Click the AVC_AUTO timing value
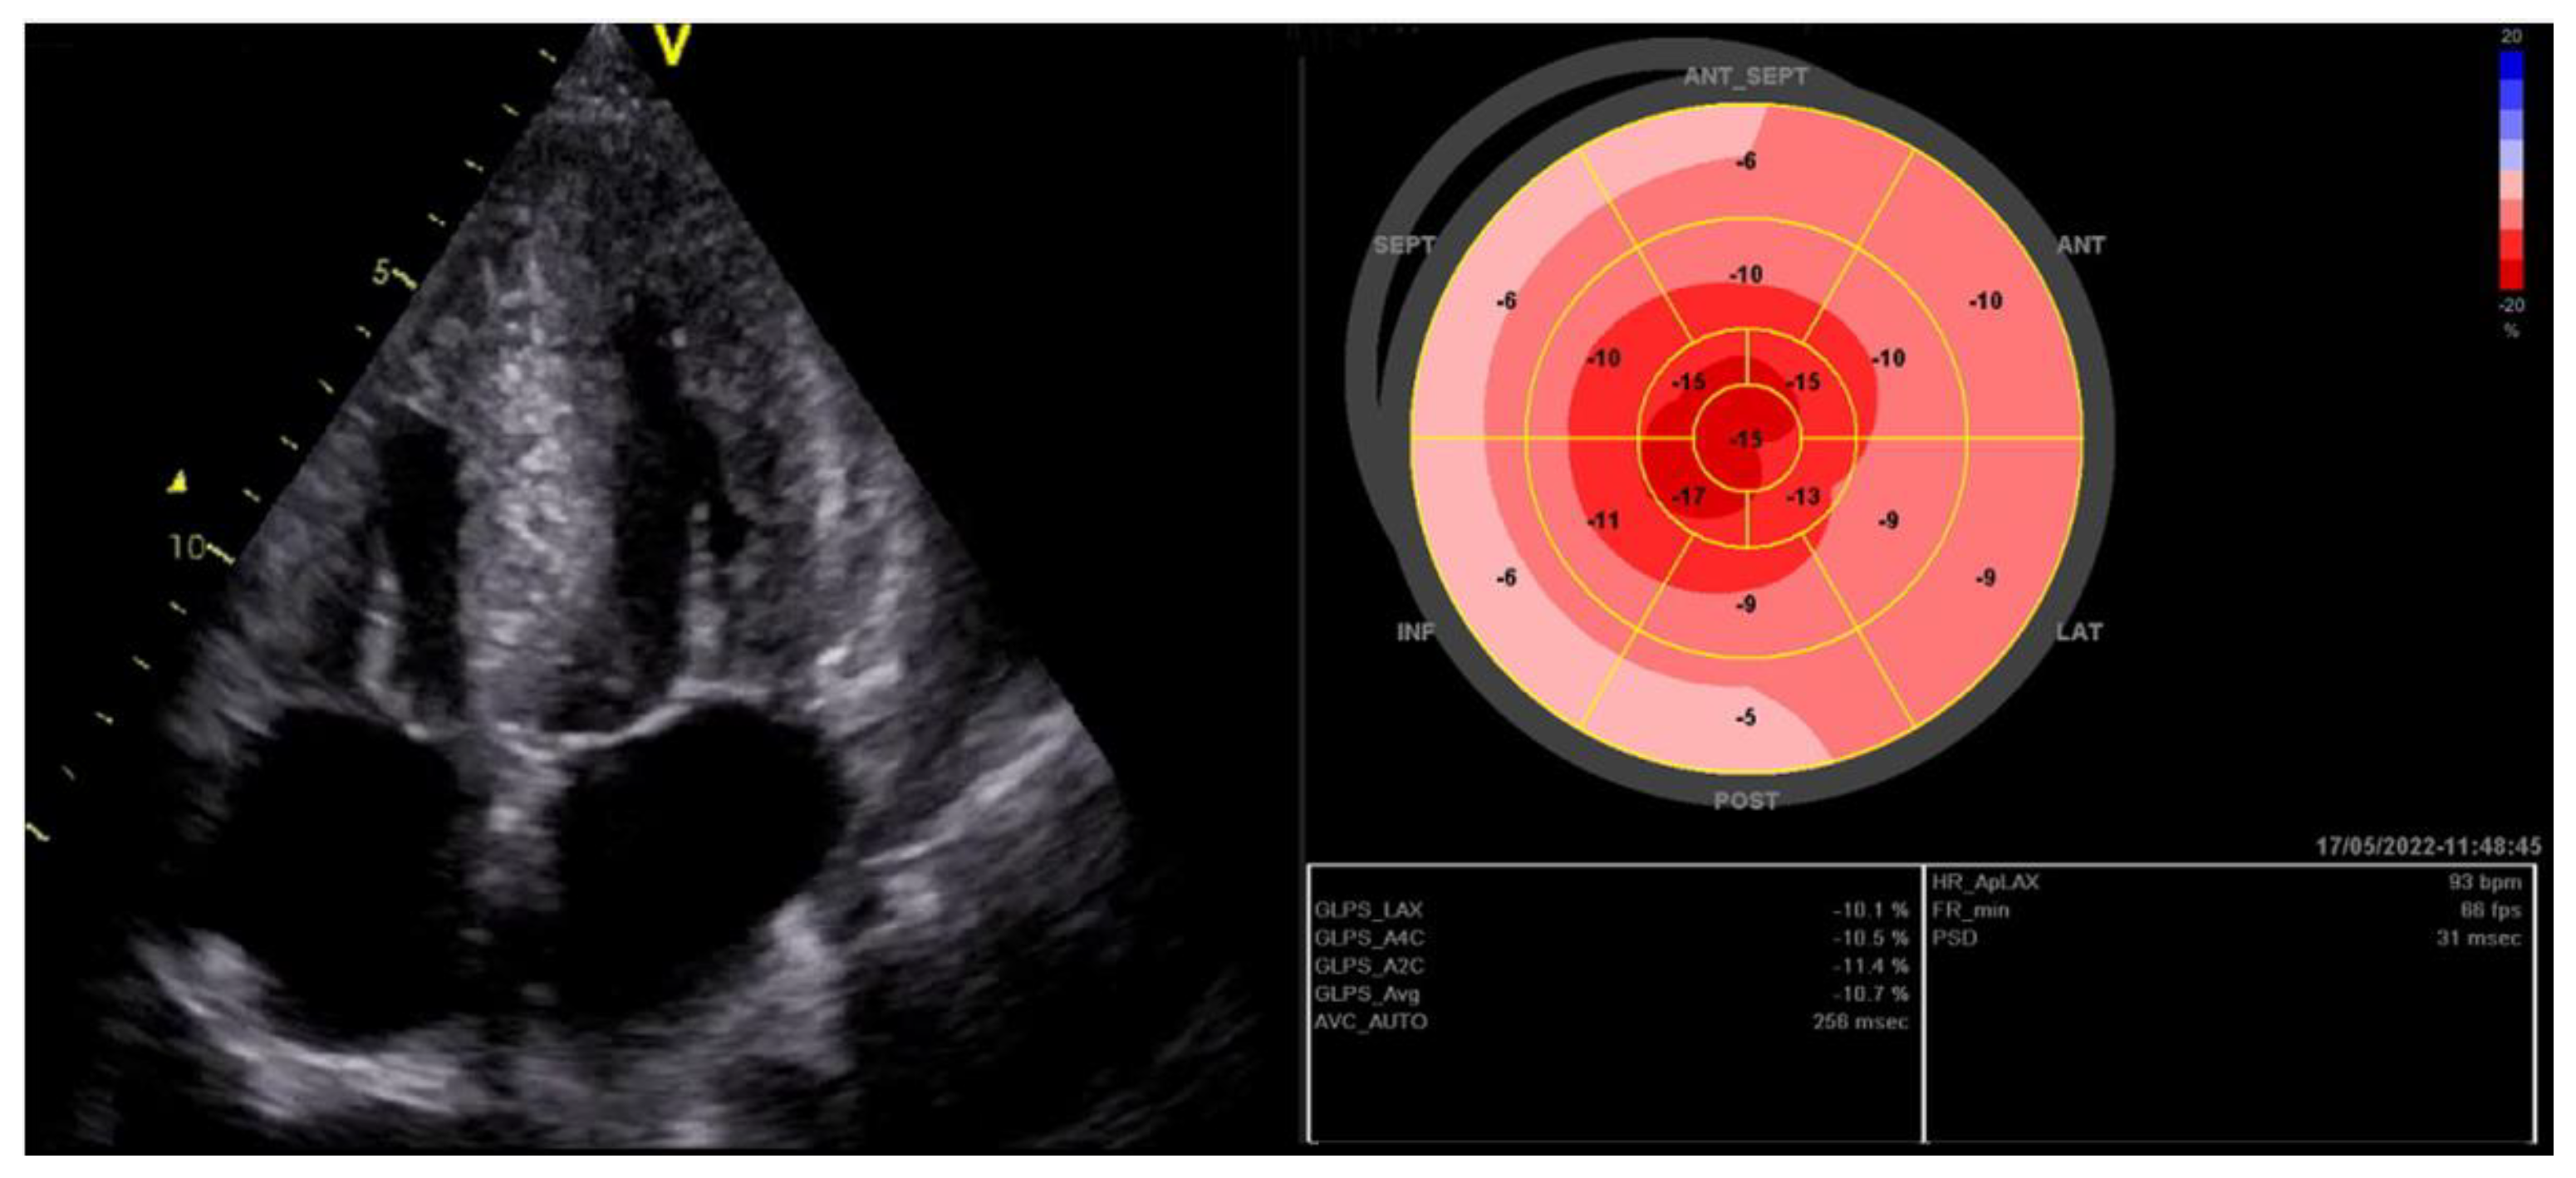2576x1178 pixels. 1859,1022
